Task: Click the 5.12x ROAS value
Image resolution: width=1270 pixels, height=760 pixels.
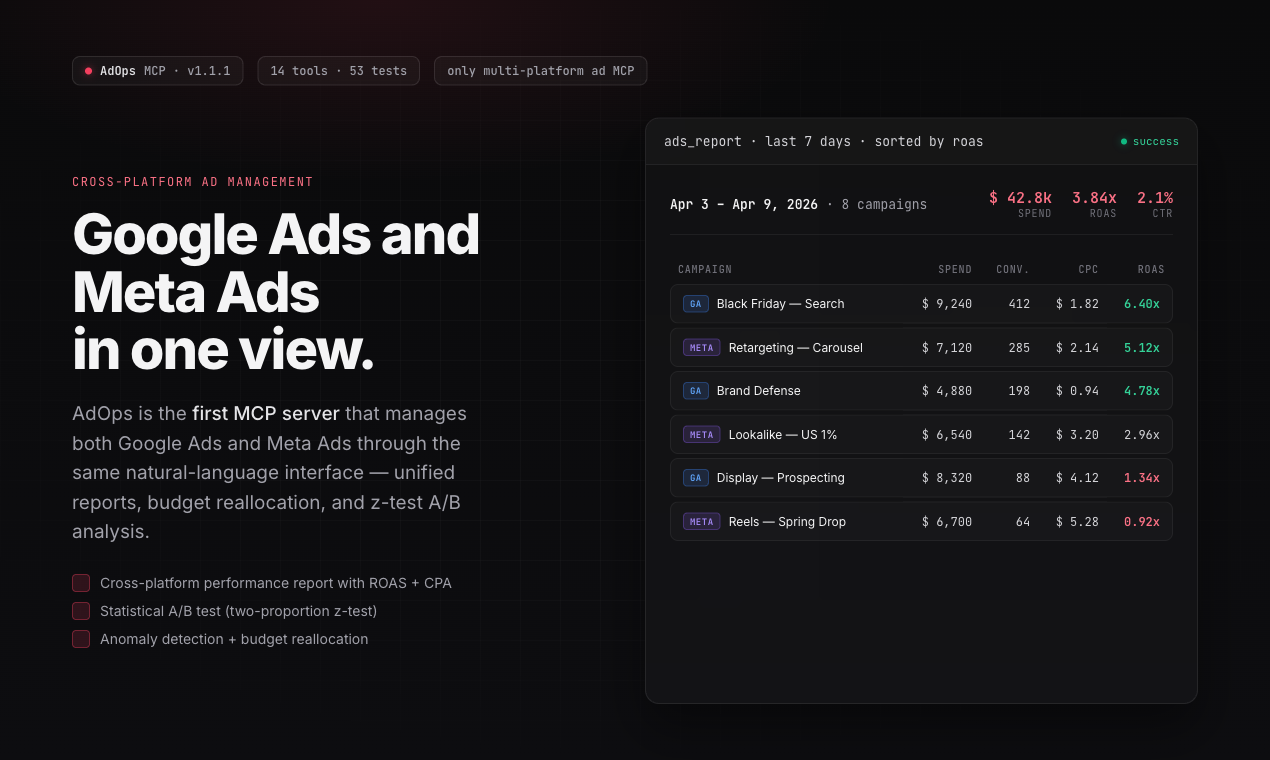Action: pyautogui.click(x=1142, y=348)
